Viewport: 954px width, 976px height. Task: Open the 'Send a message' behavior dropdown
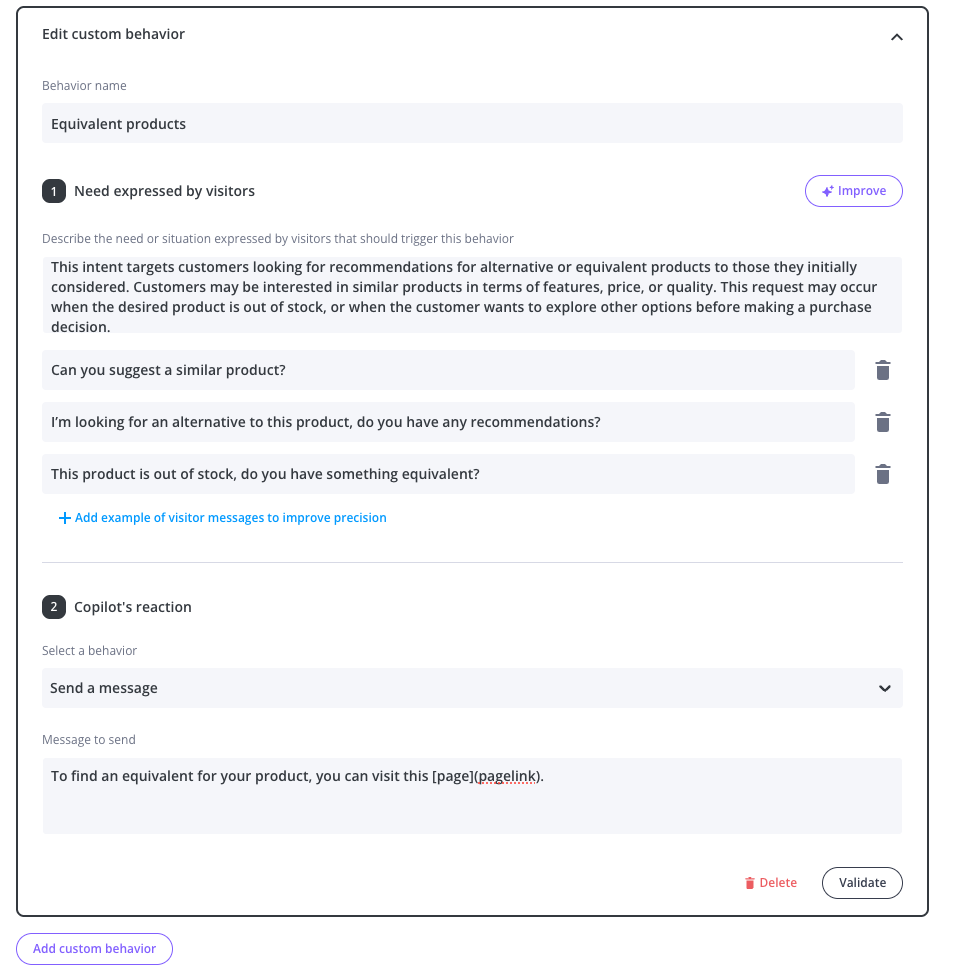(472, 689)
